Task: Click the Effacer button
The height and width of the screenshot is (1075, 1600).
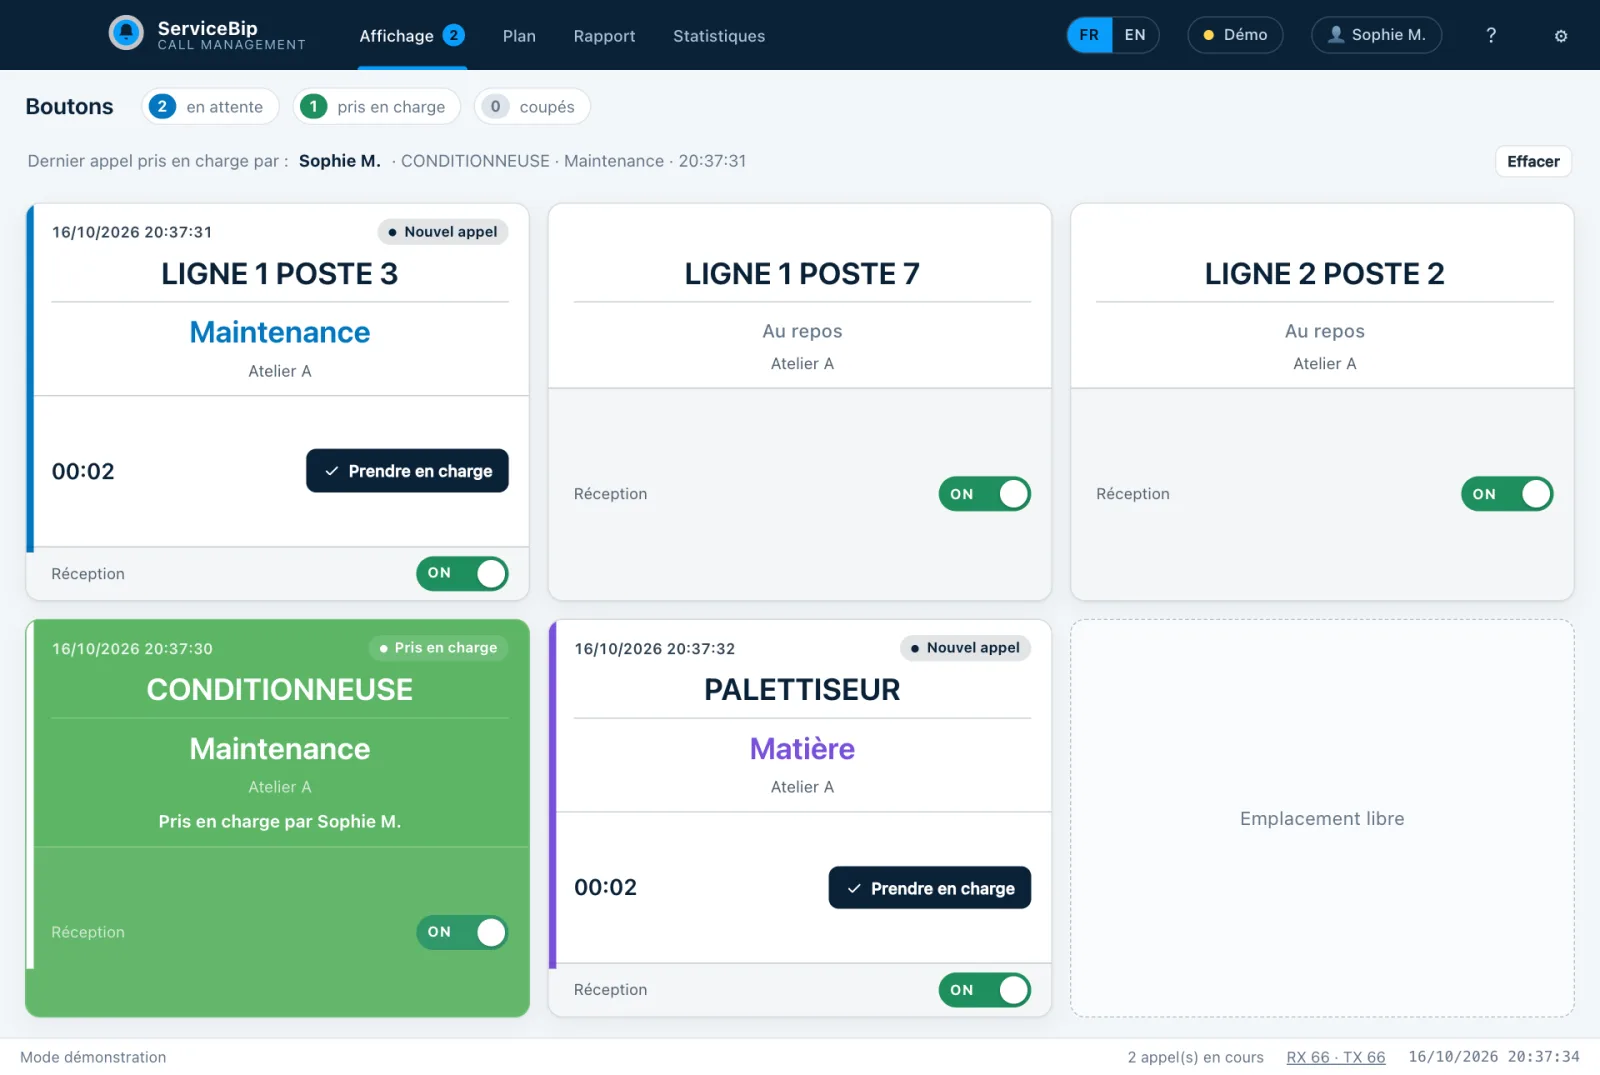Action: 1533,161
